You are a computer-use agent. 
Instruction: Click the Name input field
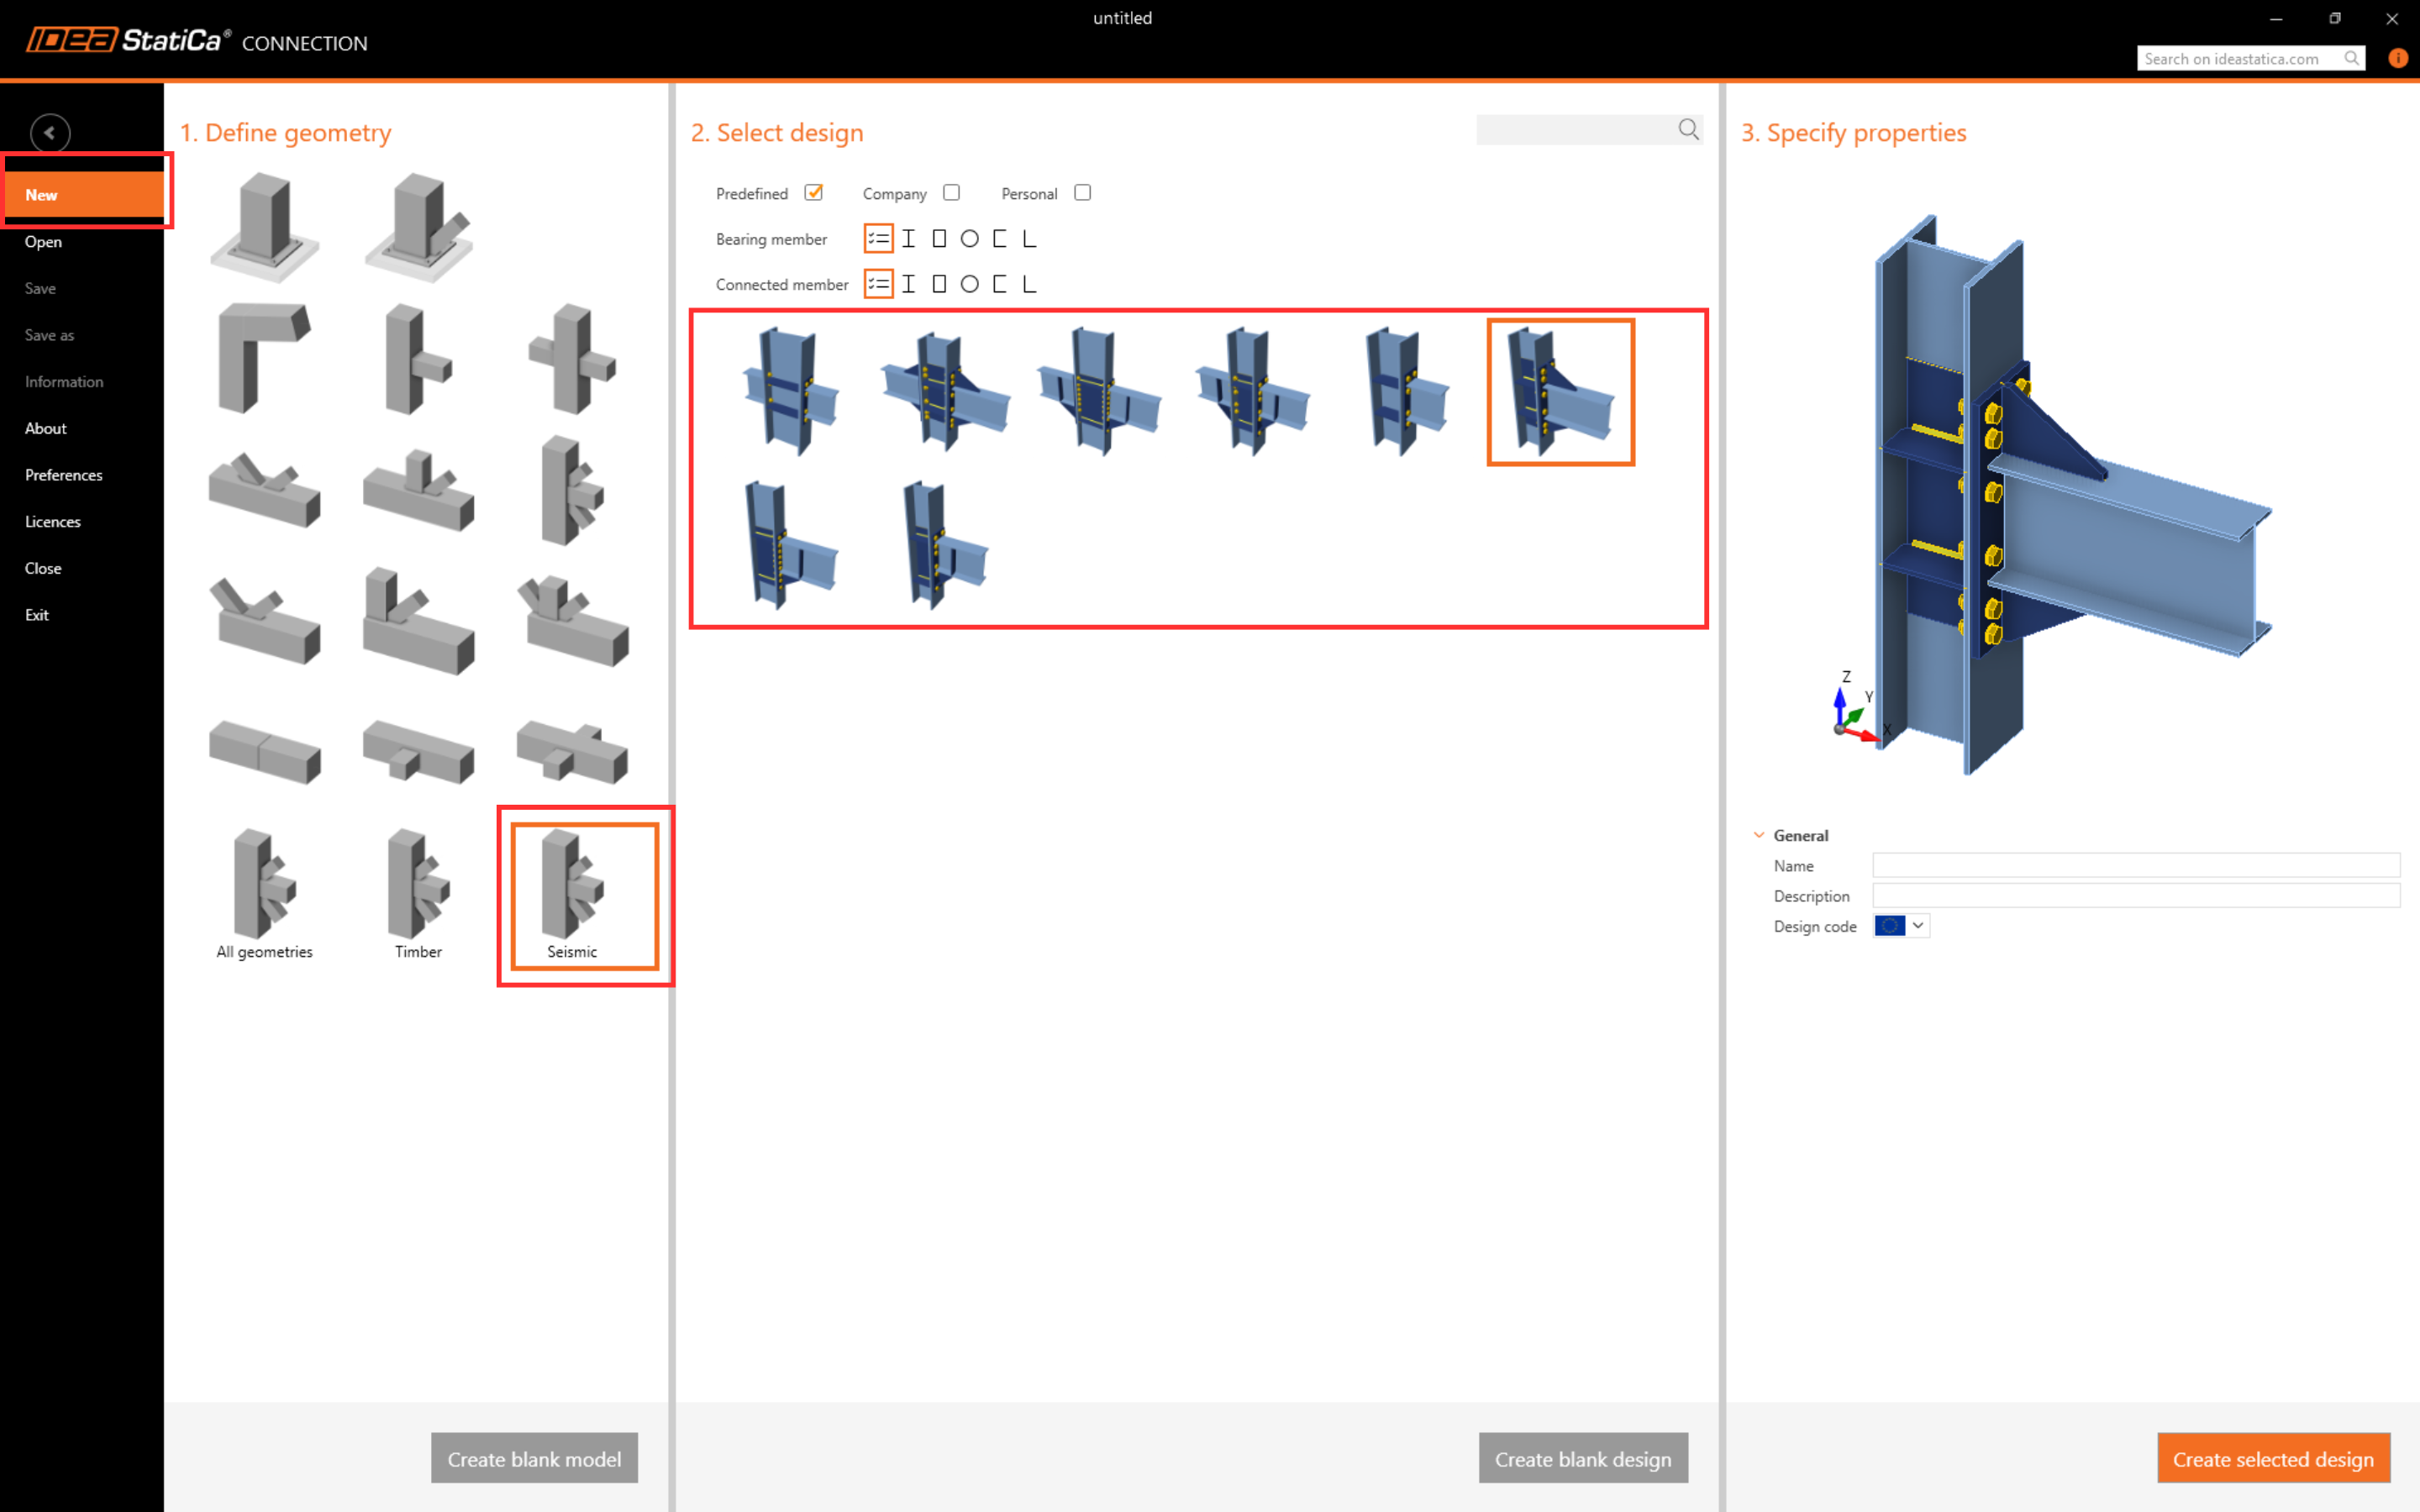pos(2135,866)
